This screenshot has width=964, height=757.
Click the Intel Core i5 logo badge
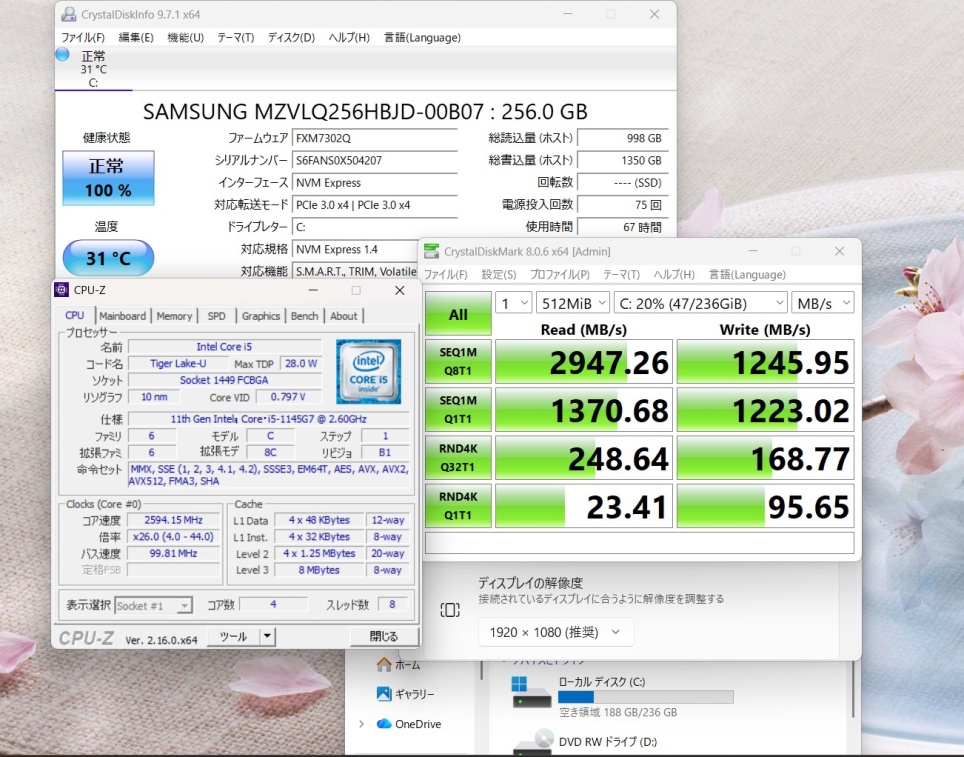369,371
